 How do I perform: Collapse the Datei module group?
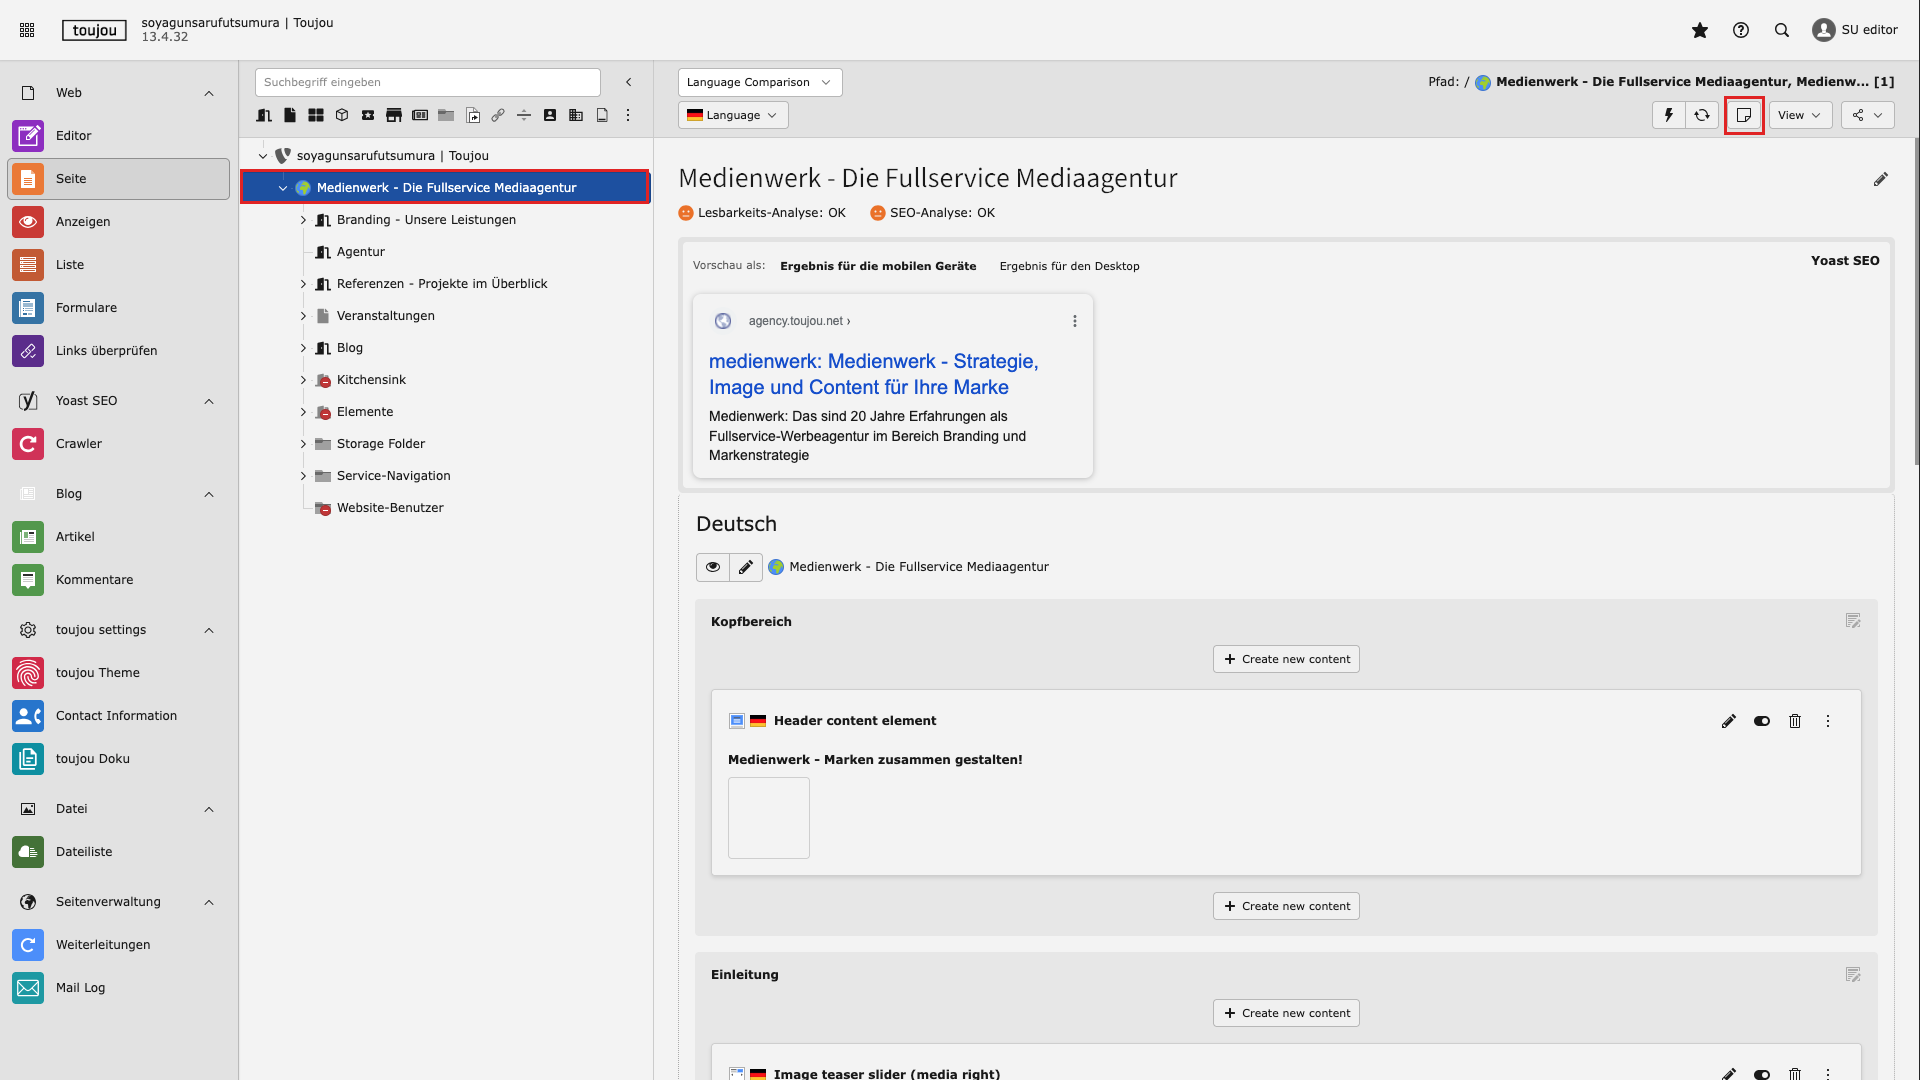pyautogui.click(x=209, y=809)
